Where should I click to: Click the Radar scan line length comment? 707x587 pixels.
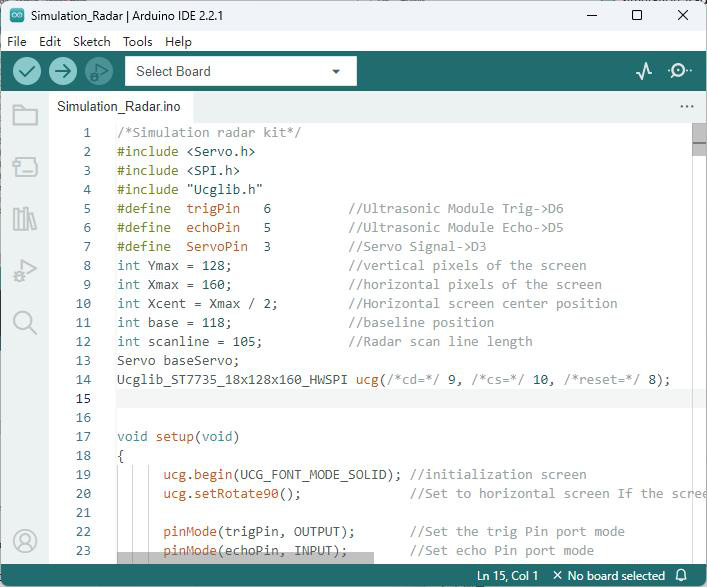click(440, 341)
